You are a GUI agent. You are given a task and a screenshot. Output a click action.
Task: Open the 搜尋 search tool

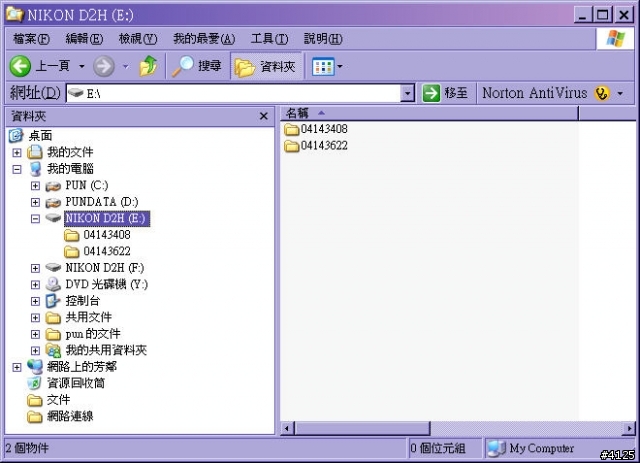[197, 66]
